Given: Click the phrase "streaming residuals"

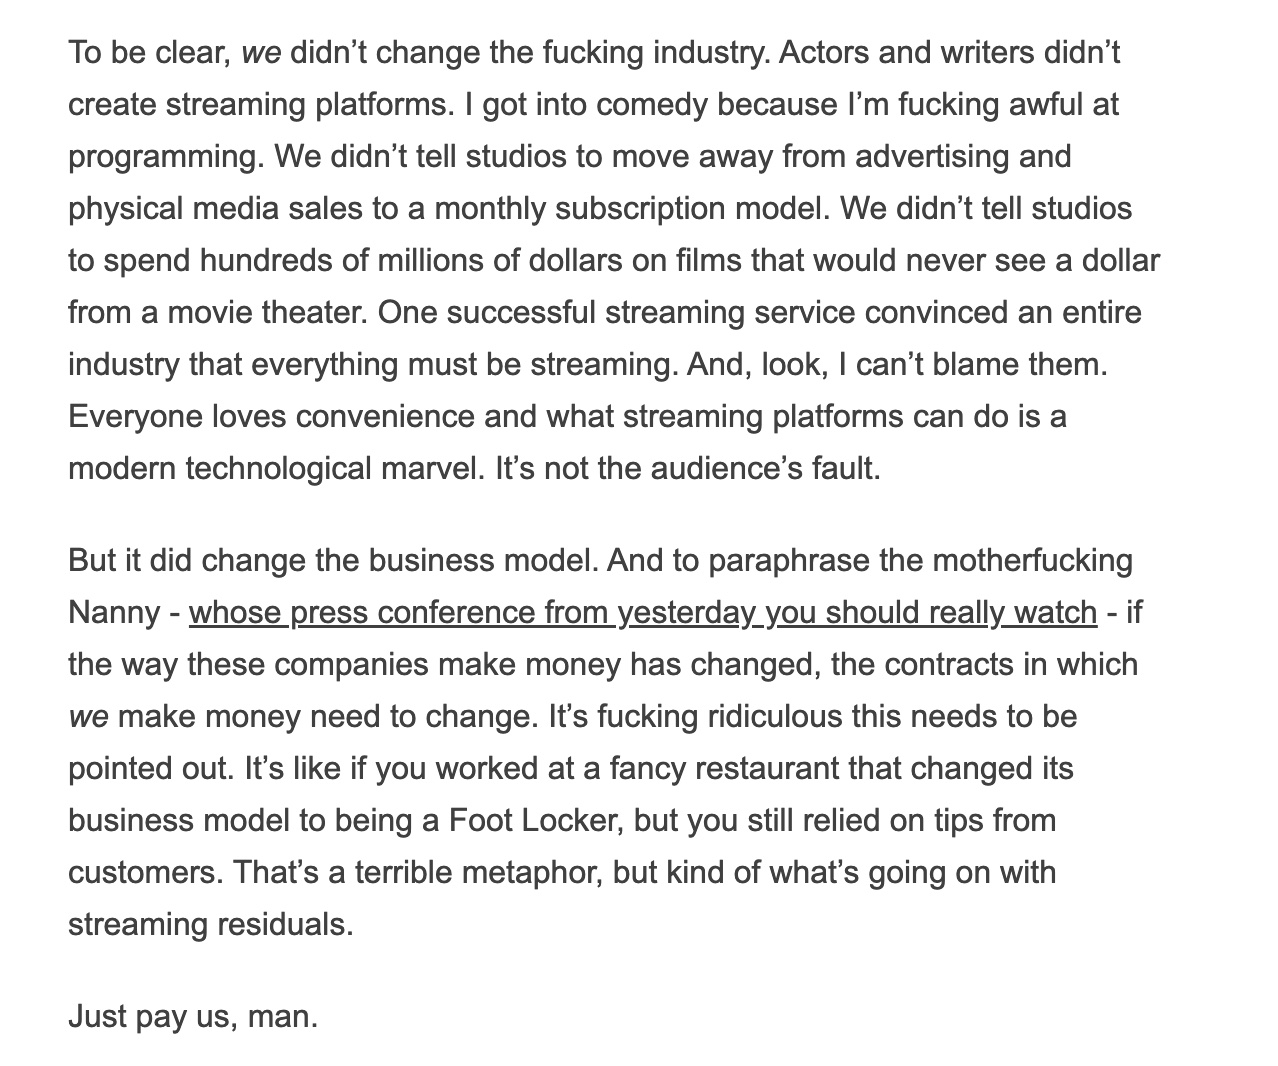Looking at the screenshot, I should point(209,924).
